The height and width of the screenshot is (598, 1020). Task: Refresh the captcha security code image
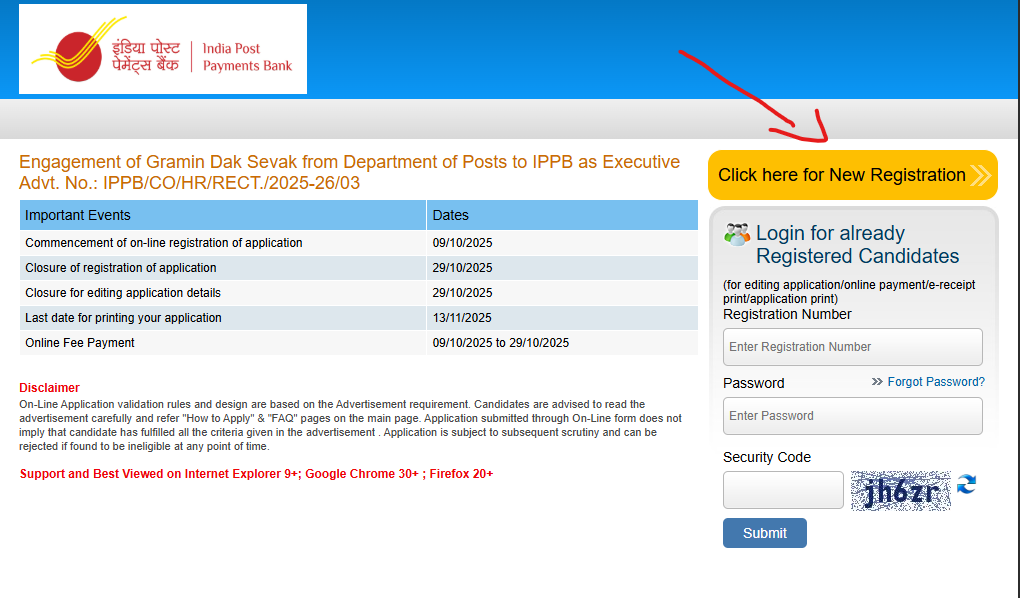[966, 485]
